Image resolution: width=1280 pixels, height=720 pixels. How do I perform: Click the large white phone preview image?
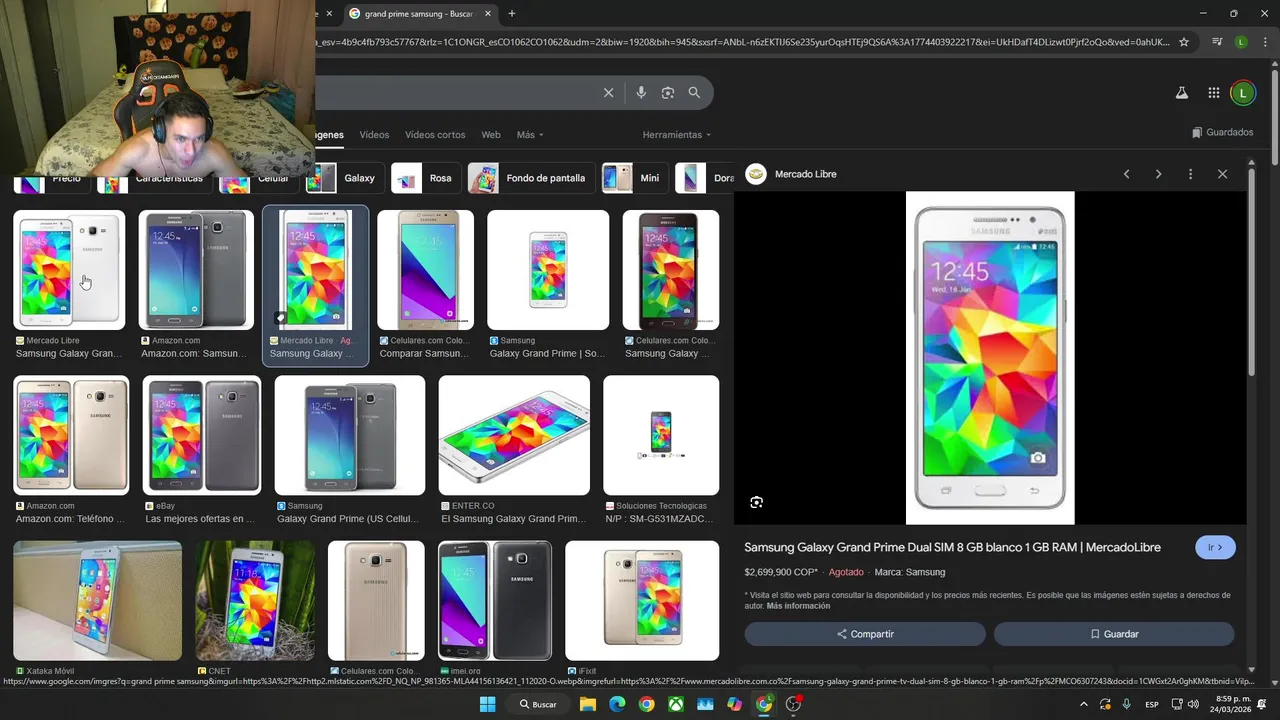tap(990, 358)
